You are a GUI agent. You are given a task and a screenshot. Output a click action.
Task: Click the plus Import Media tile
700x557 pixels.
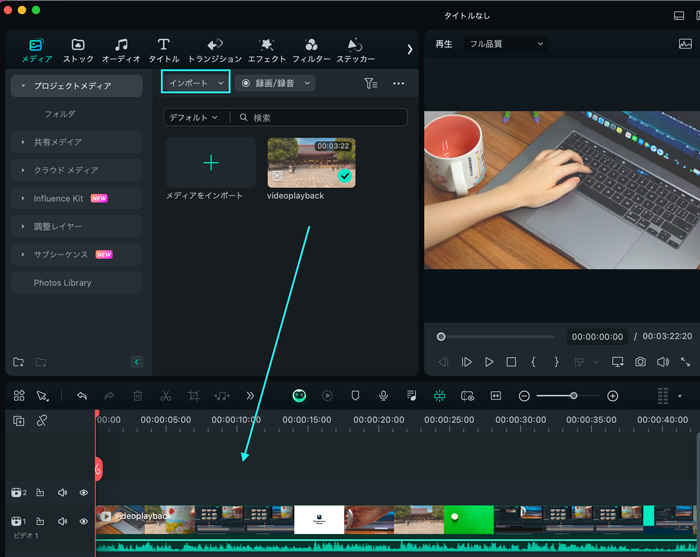[211, 162]
